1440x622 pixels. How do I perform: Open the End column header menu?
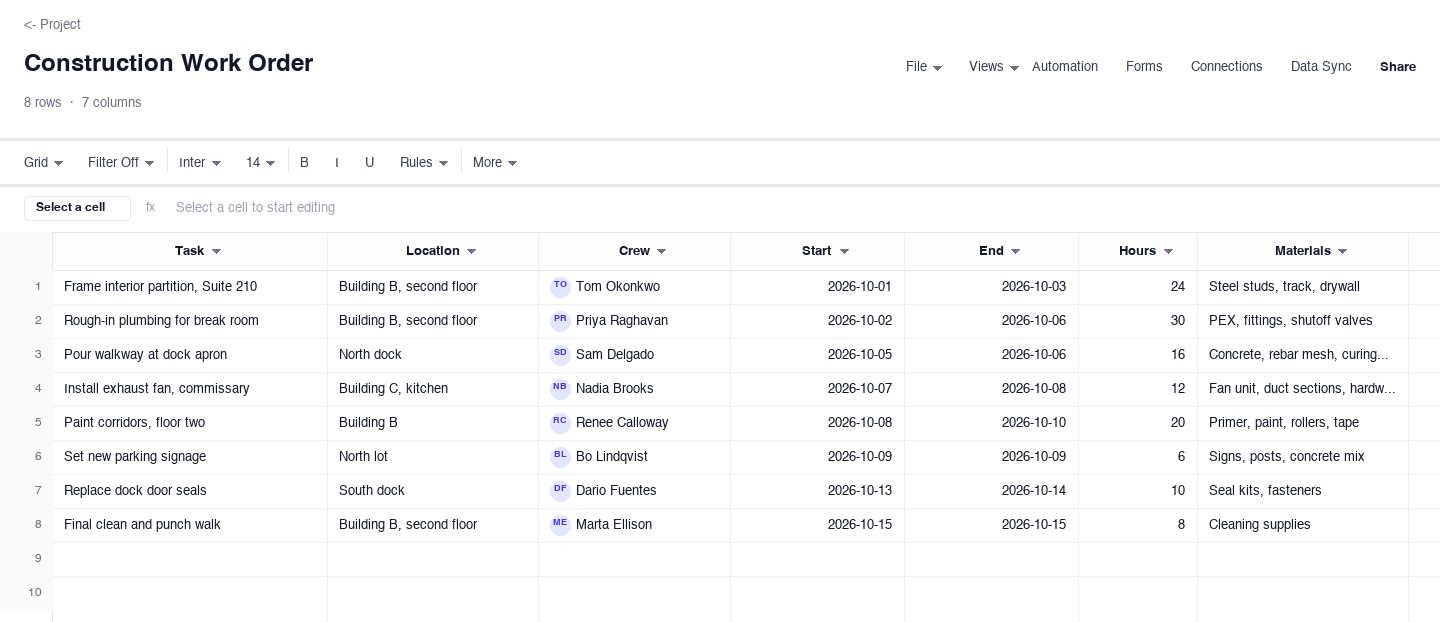[x=1016, y=252]
